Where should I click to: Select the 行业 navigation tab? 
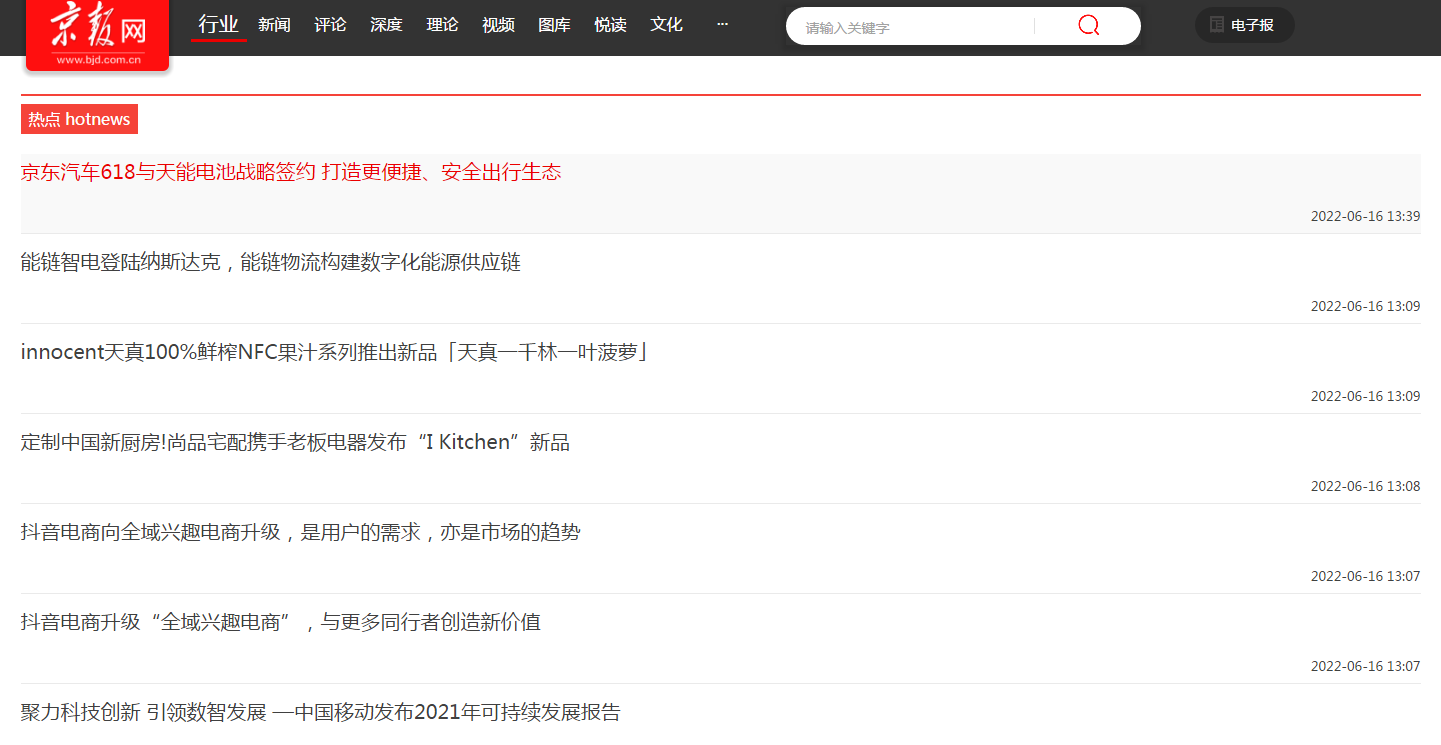click(x=219, y=24)
